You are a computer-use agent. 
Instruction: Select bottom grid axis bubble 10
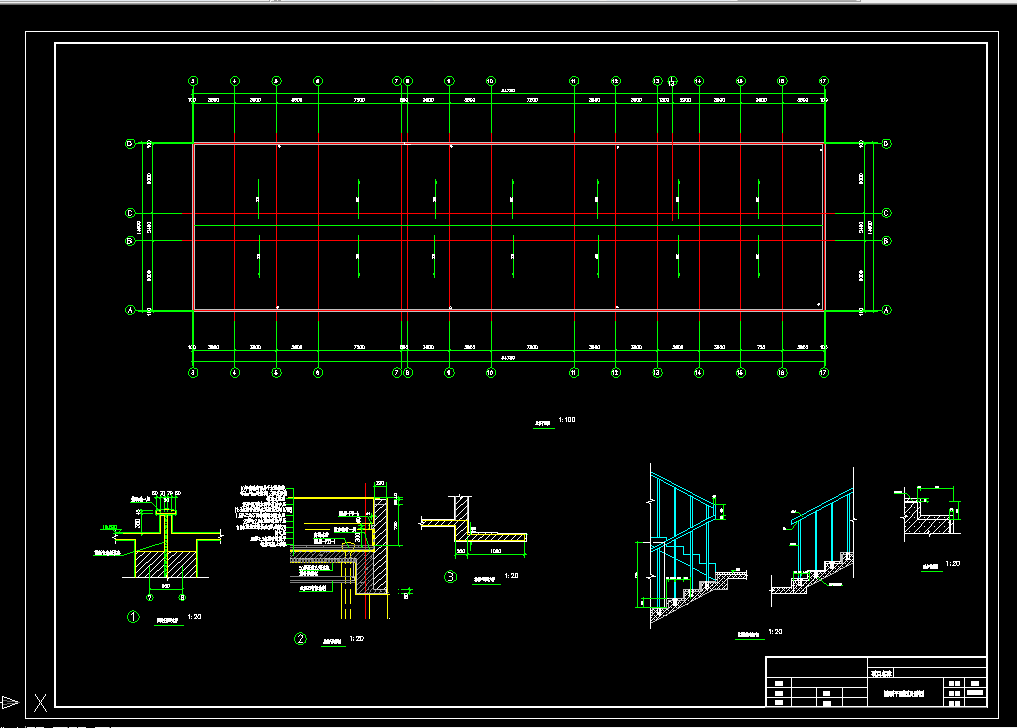490,372
